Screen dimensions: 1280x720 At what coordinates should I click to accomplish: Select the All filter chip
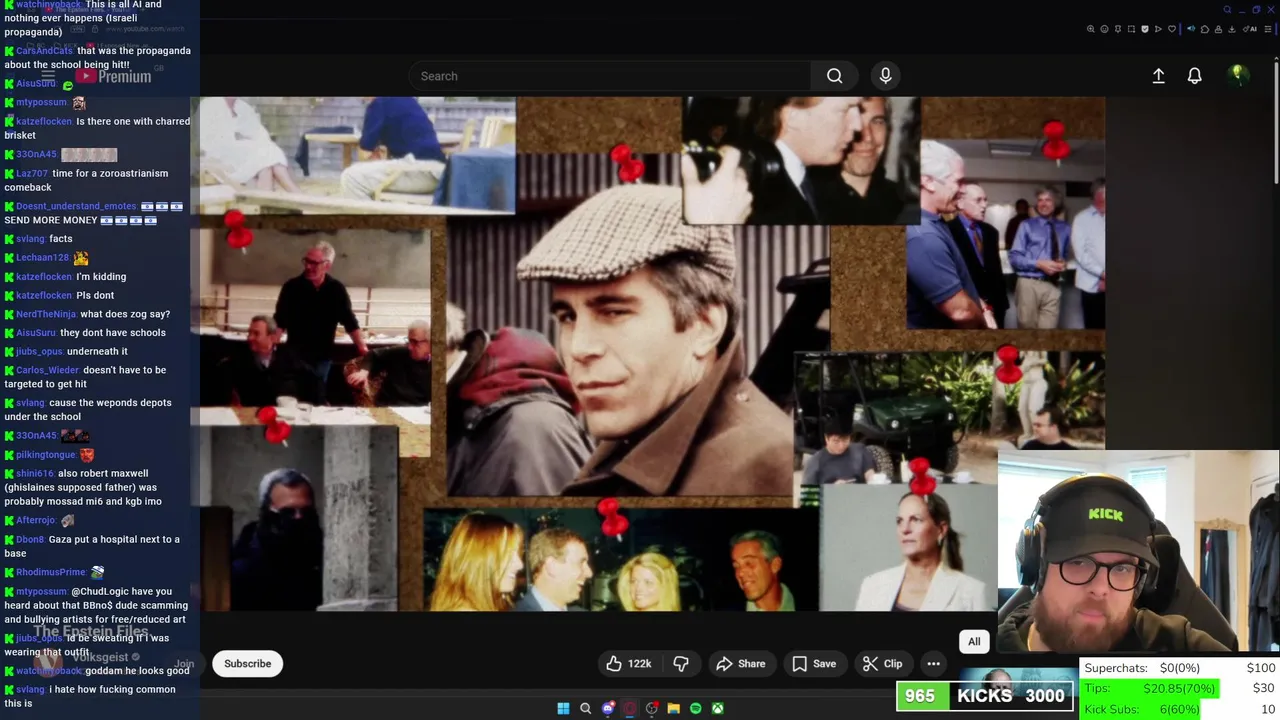(x=974, y=641)
